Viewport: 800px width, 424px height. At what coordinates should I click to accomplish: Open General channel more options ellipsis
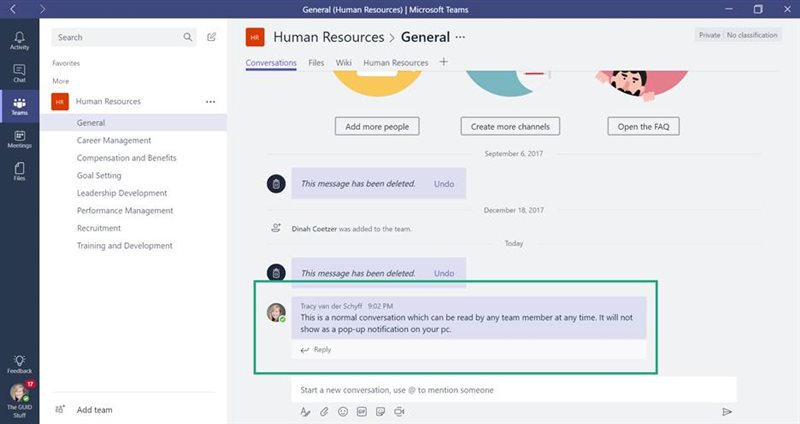point(460,37)
